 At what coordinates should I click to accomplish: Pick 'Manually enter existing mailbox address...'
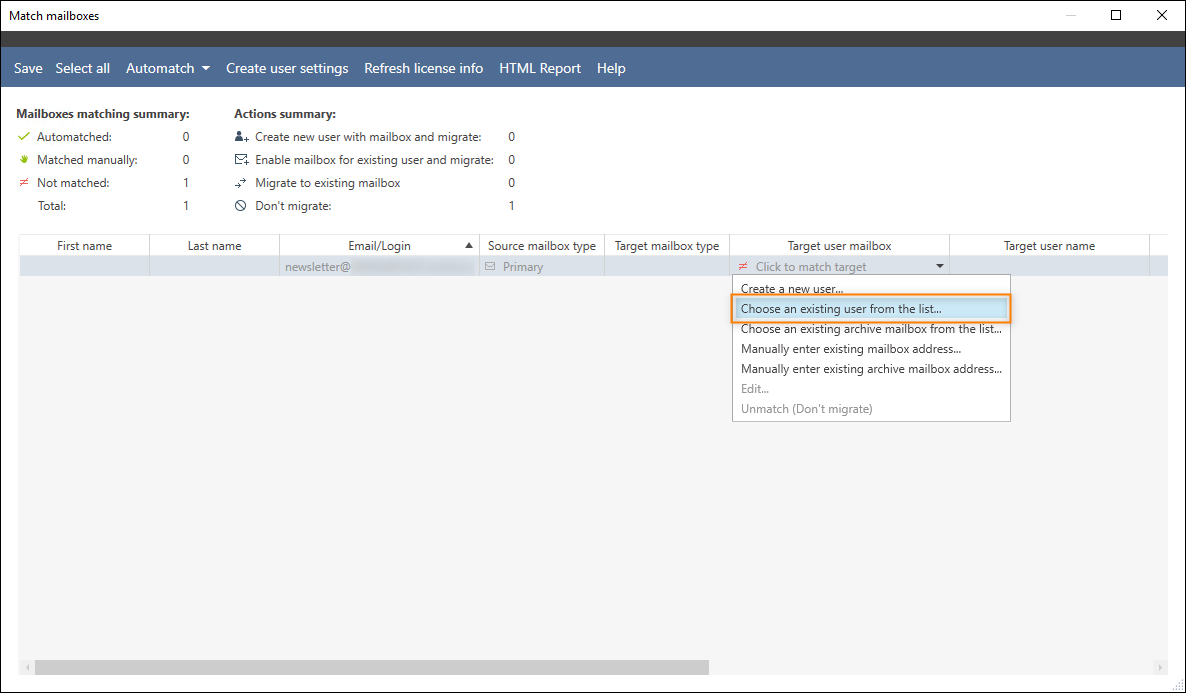coord(871,349)
